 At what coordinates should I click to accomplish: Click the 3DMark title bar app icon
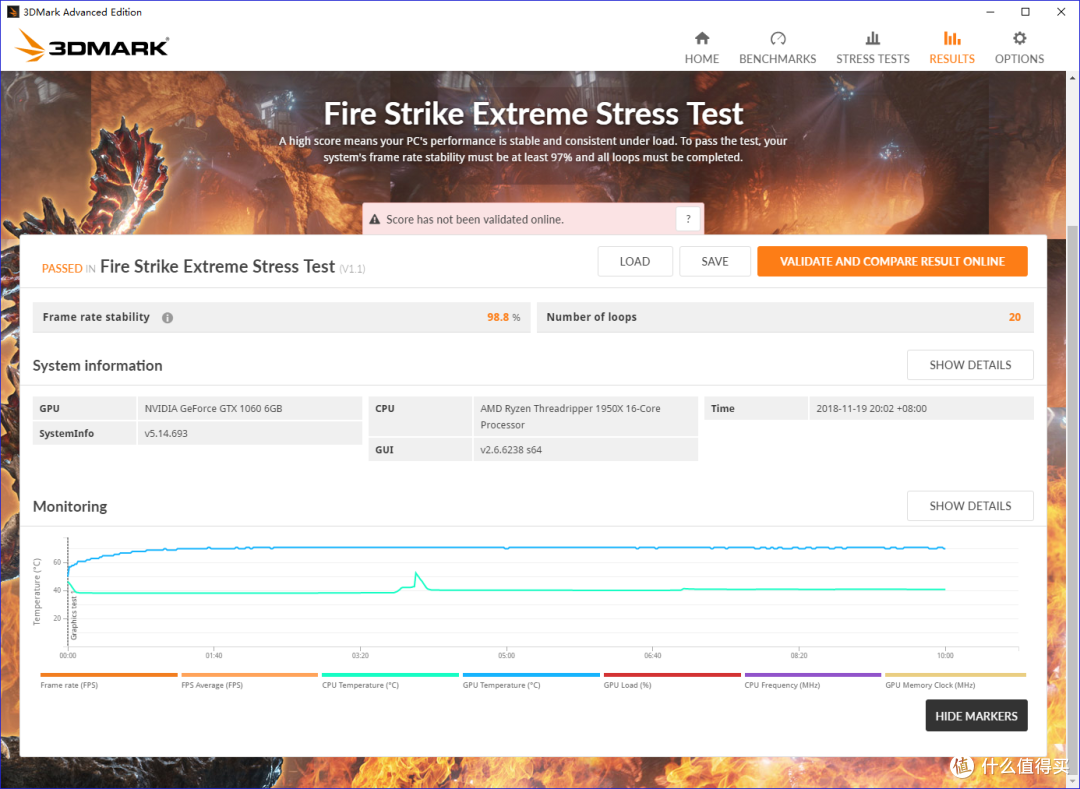[x=12, y=12]
